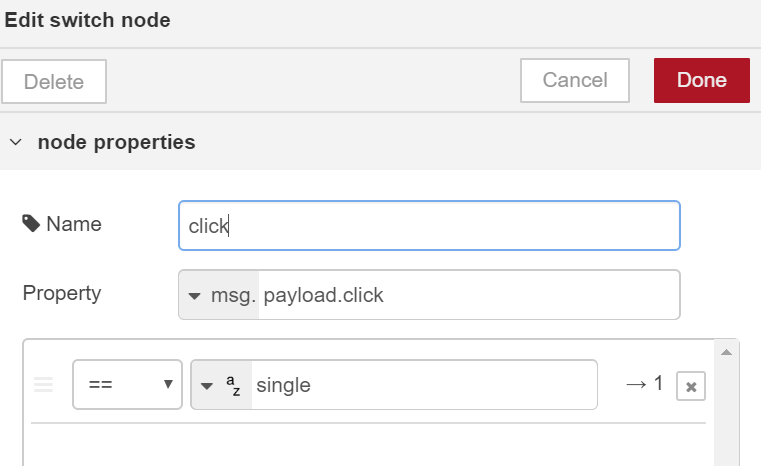Click the Property label
The image size is (761, 466).
62,294
